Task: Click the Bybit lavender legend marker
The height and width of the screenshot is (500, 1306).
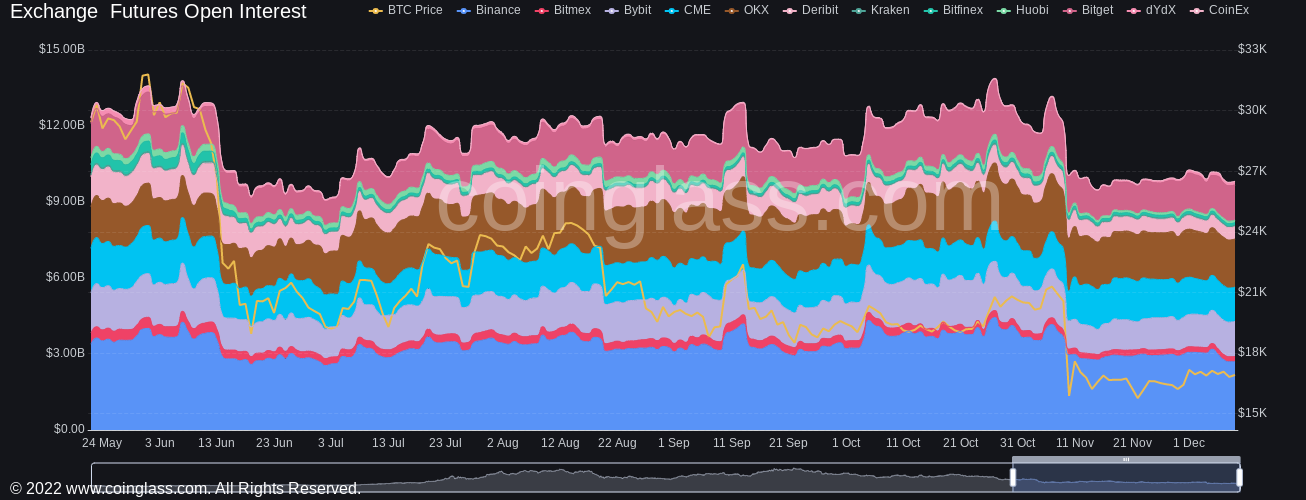Action: point(612,11)
